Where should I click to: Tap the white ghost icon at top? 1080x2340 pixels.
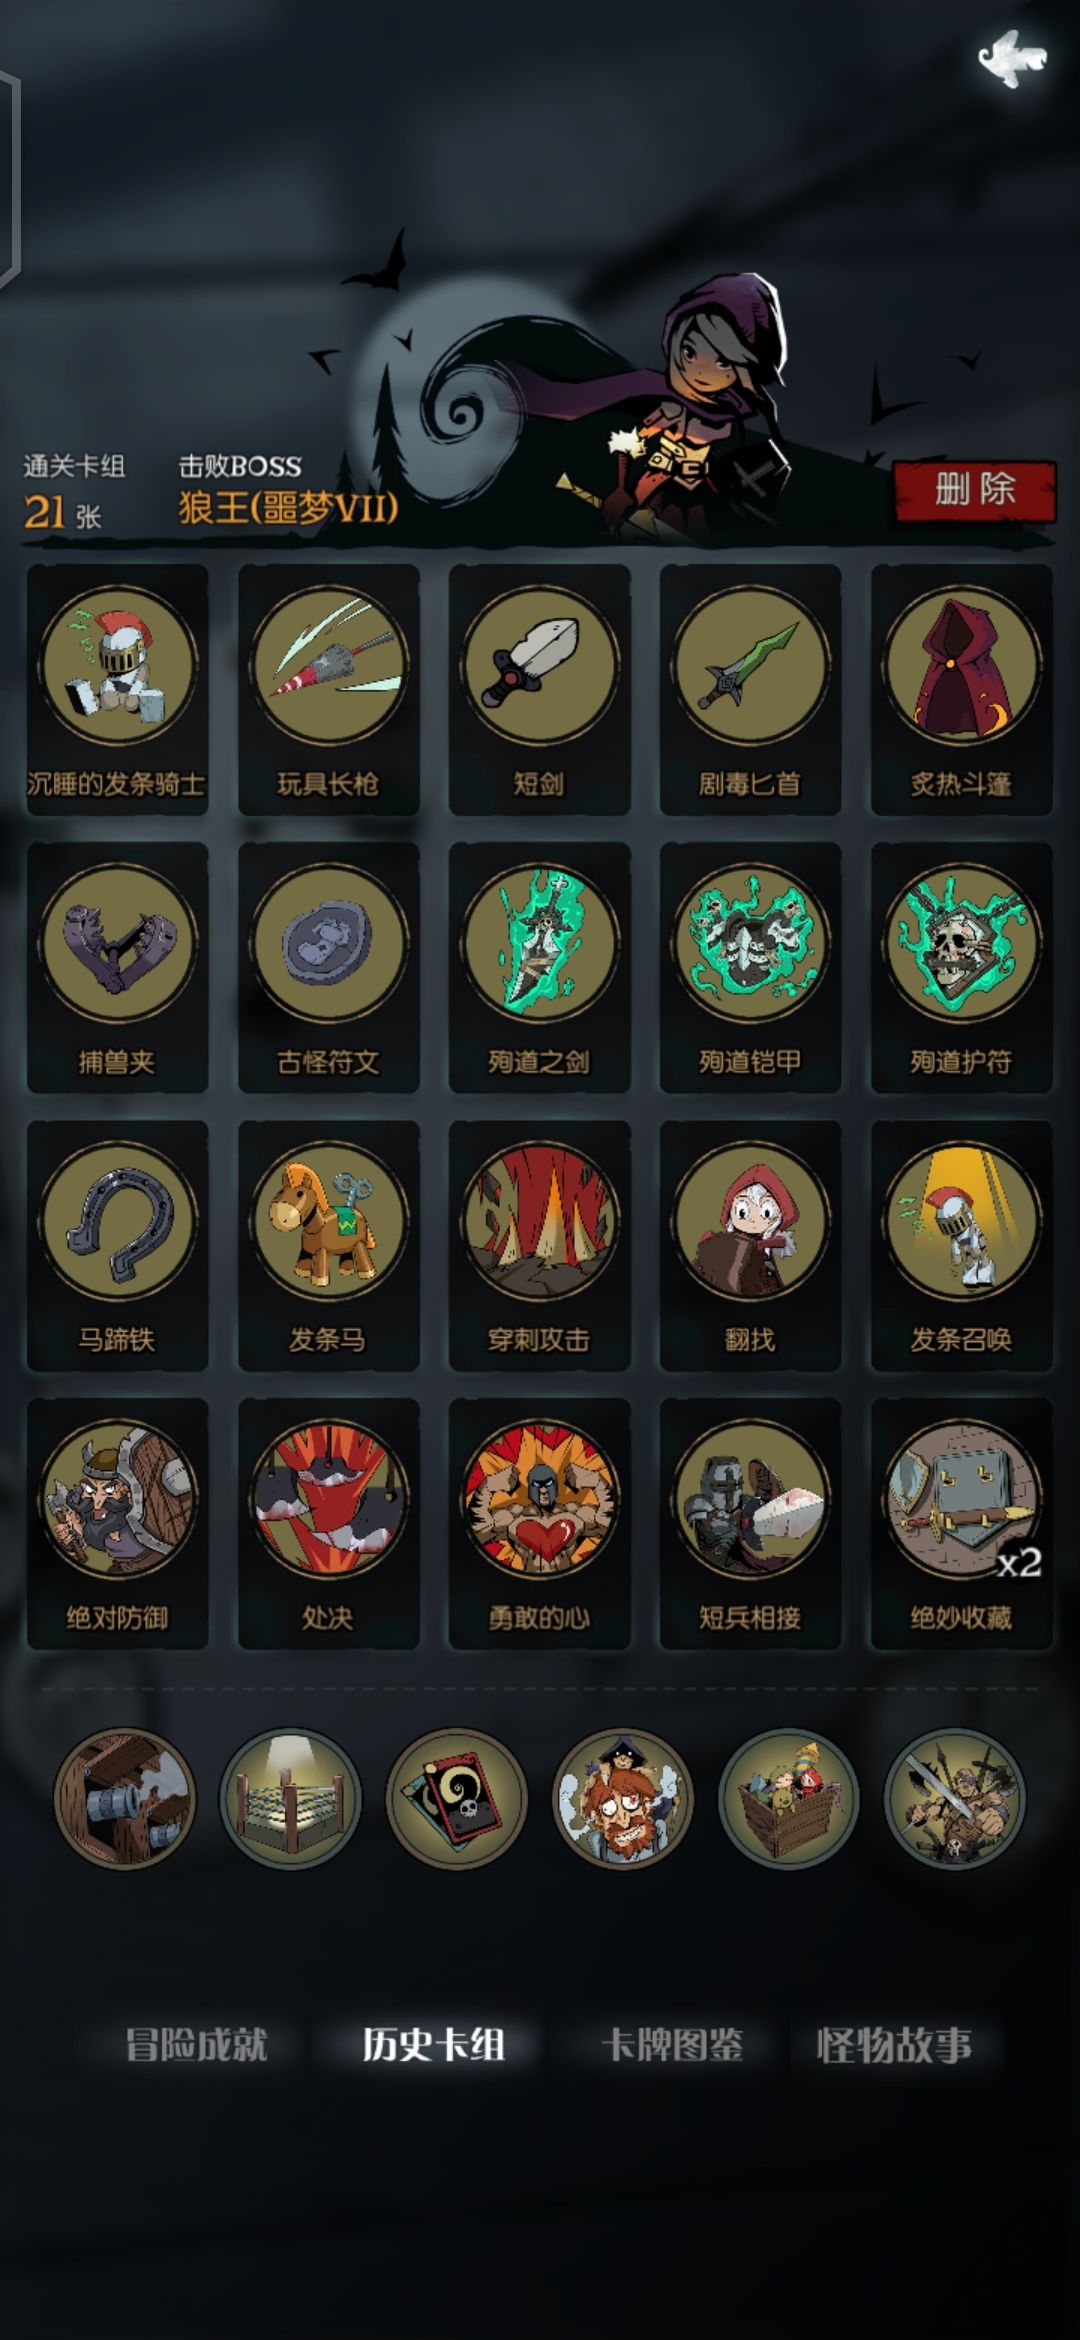point(1012,58)
